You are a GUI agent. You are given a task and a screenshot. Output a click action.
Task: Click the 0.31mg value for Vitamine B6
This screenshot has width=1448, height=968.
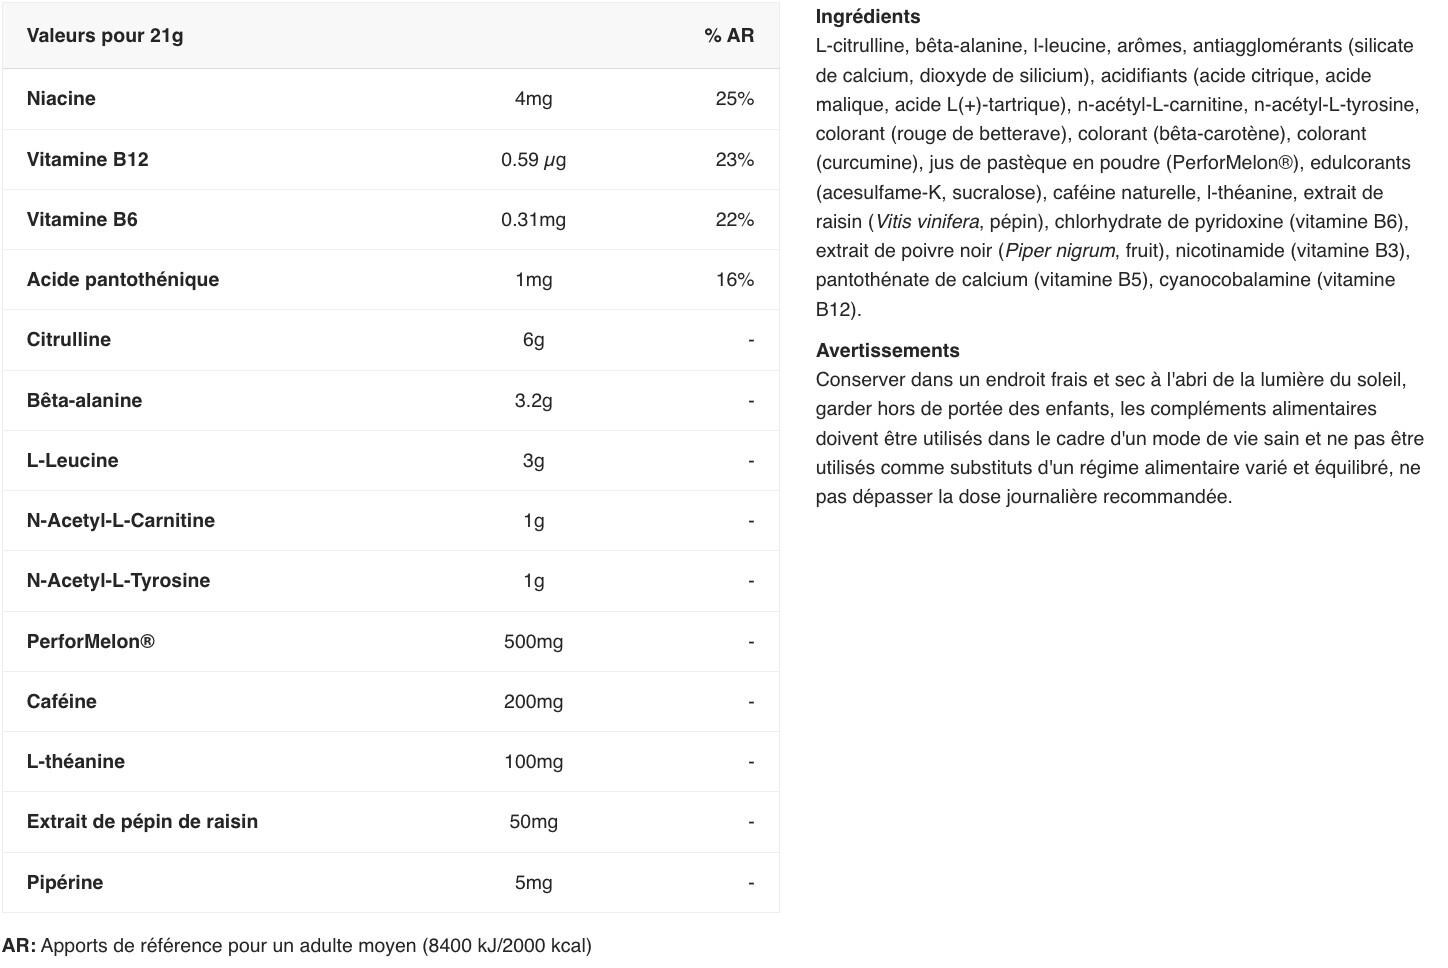[533, 220]
